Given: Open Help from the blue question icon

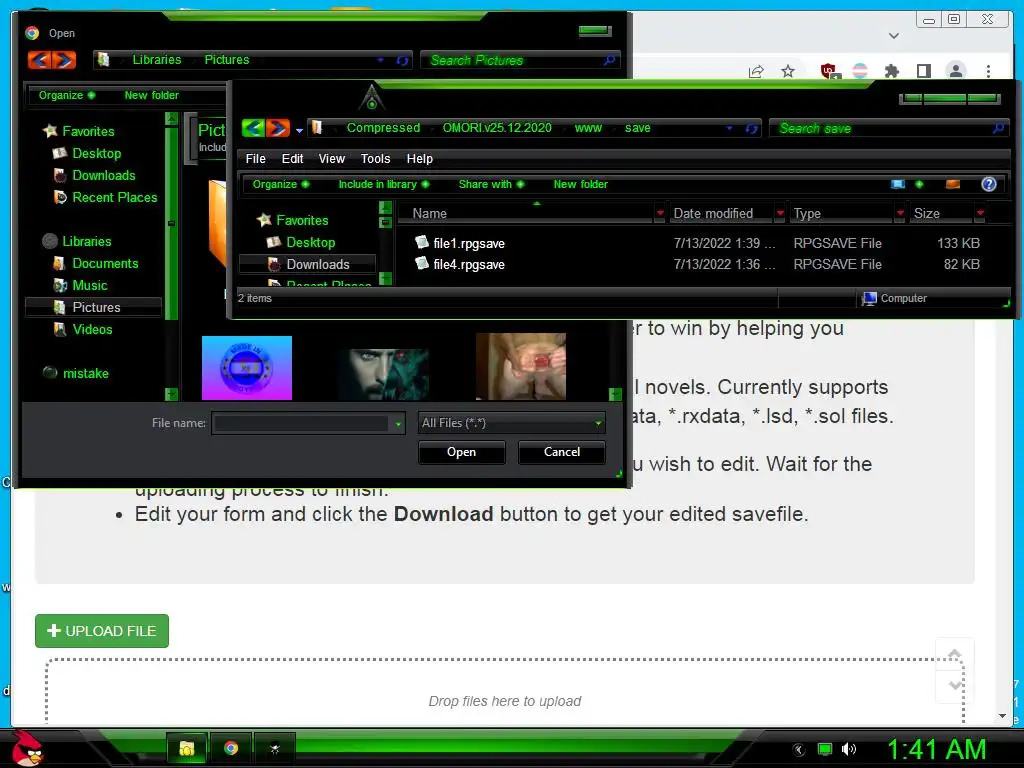Looking at the screenshot, I should pyautogui.click(x=989, y=184).
